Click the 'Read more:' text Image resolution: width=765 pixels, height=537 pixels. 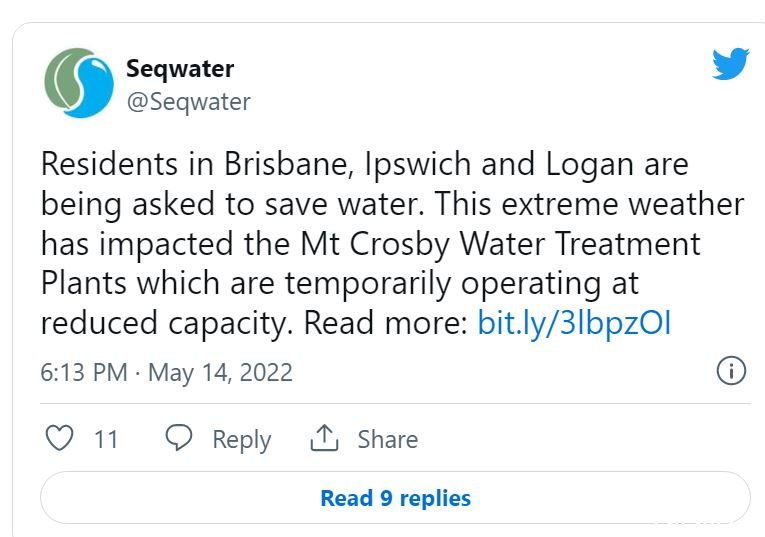point(385,322)
